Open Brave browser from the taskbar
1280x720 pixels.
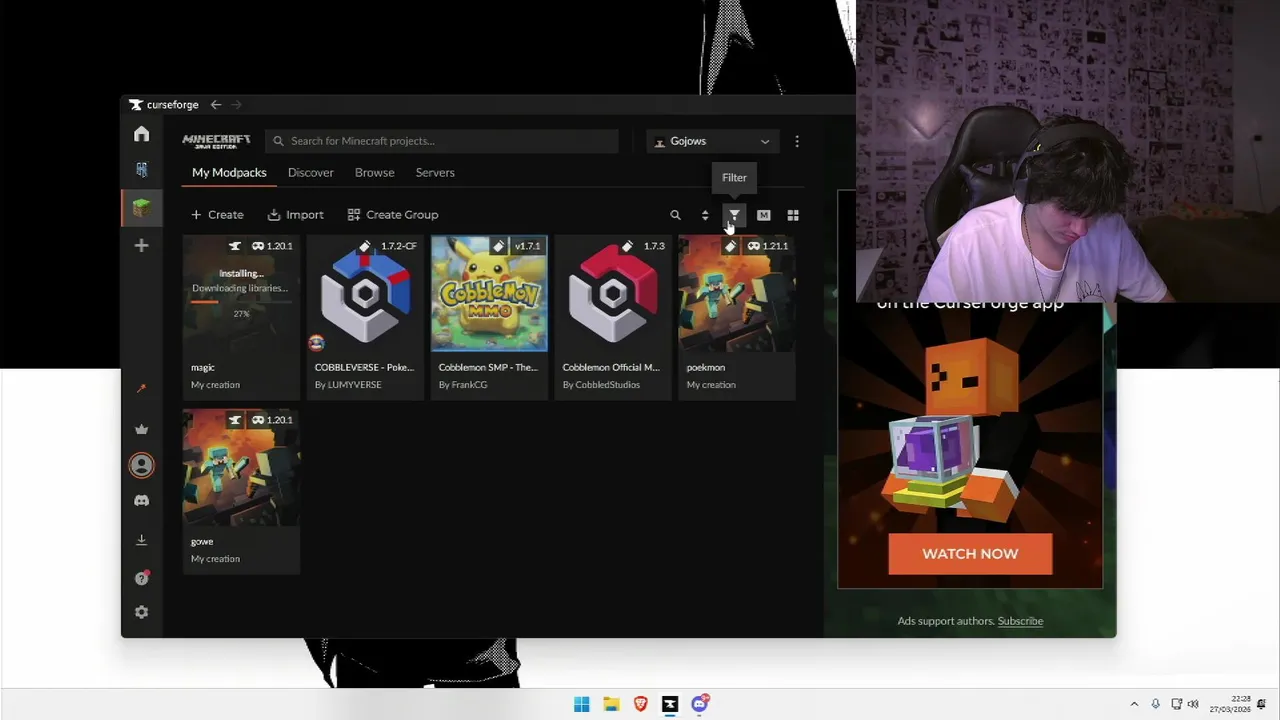(641, 704)
